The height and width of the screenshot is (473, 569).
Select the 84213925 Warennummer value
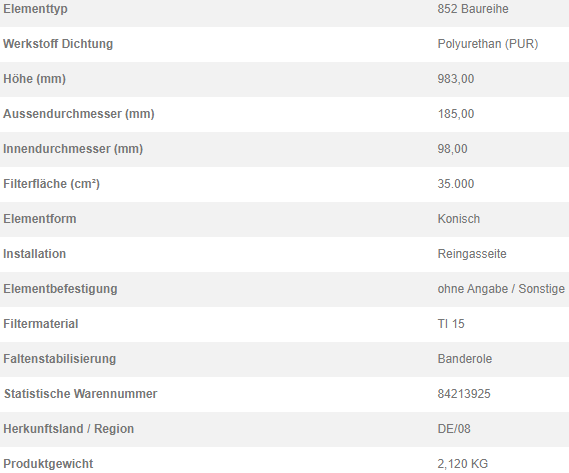click(x=464, y=394)
